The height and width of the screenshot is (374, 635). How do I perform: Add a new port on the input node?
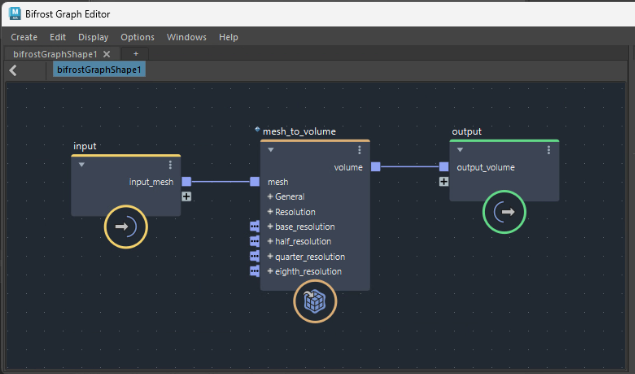pyautogui.click(x=186, y=197)
